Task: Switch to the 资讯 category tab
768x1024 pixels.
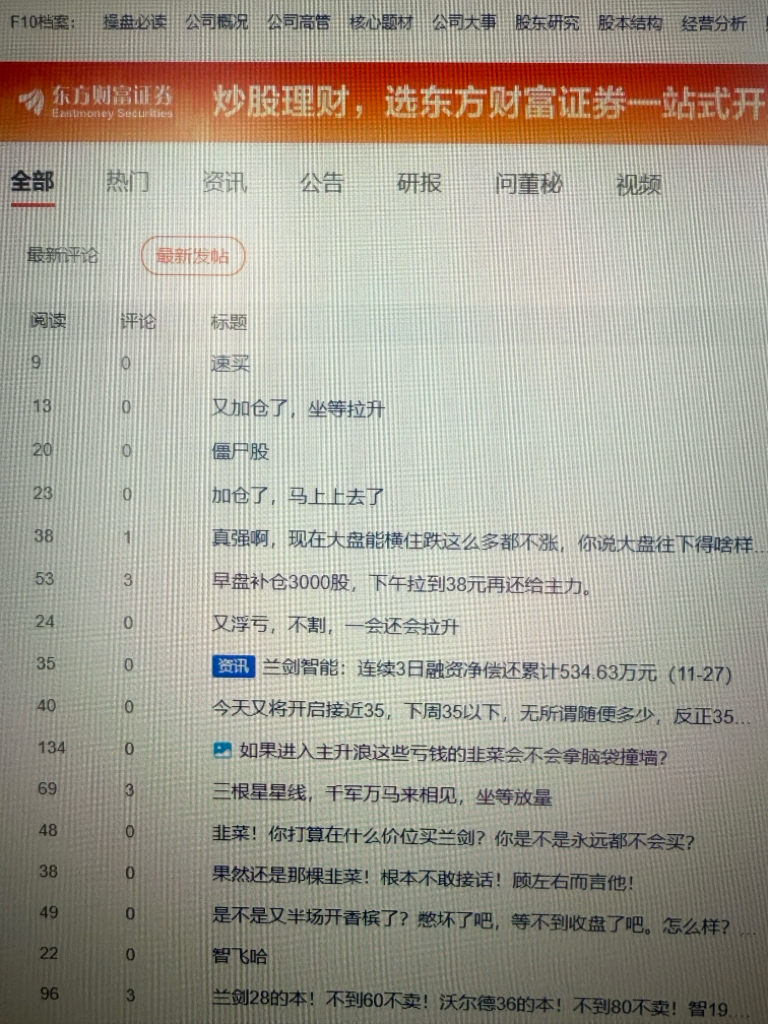Action: click(225, 182)
